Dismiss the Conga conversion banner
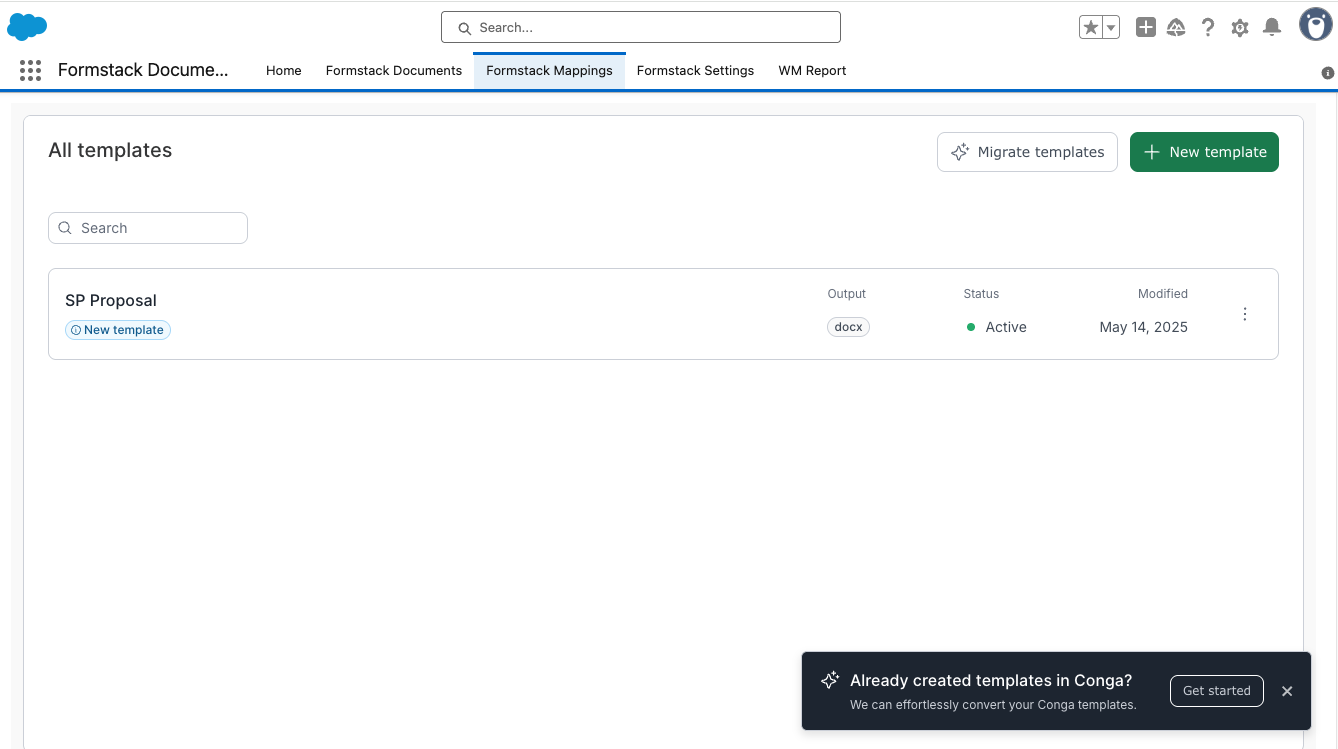Screen dimensions: 1338x749 point(1287,691)
